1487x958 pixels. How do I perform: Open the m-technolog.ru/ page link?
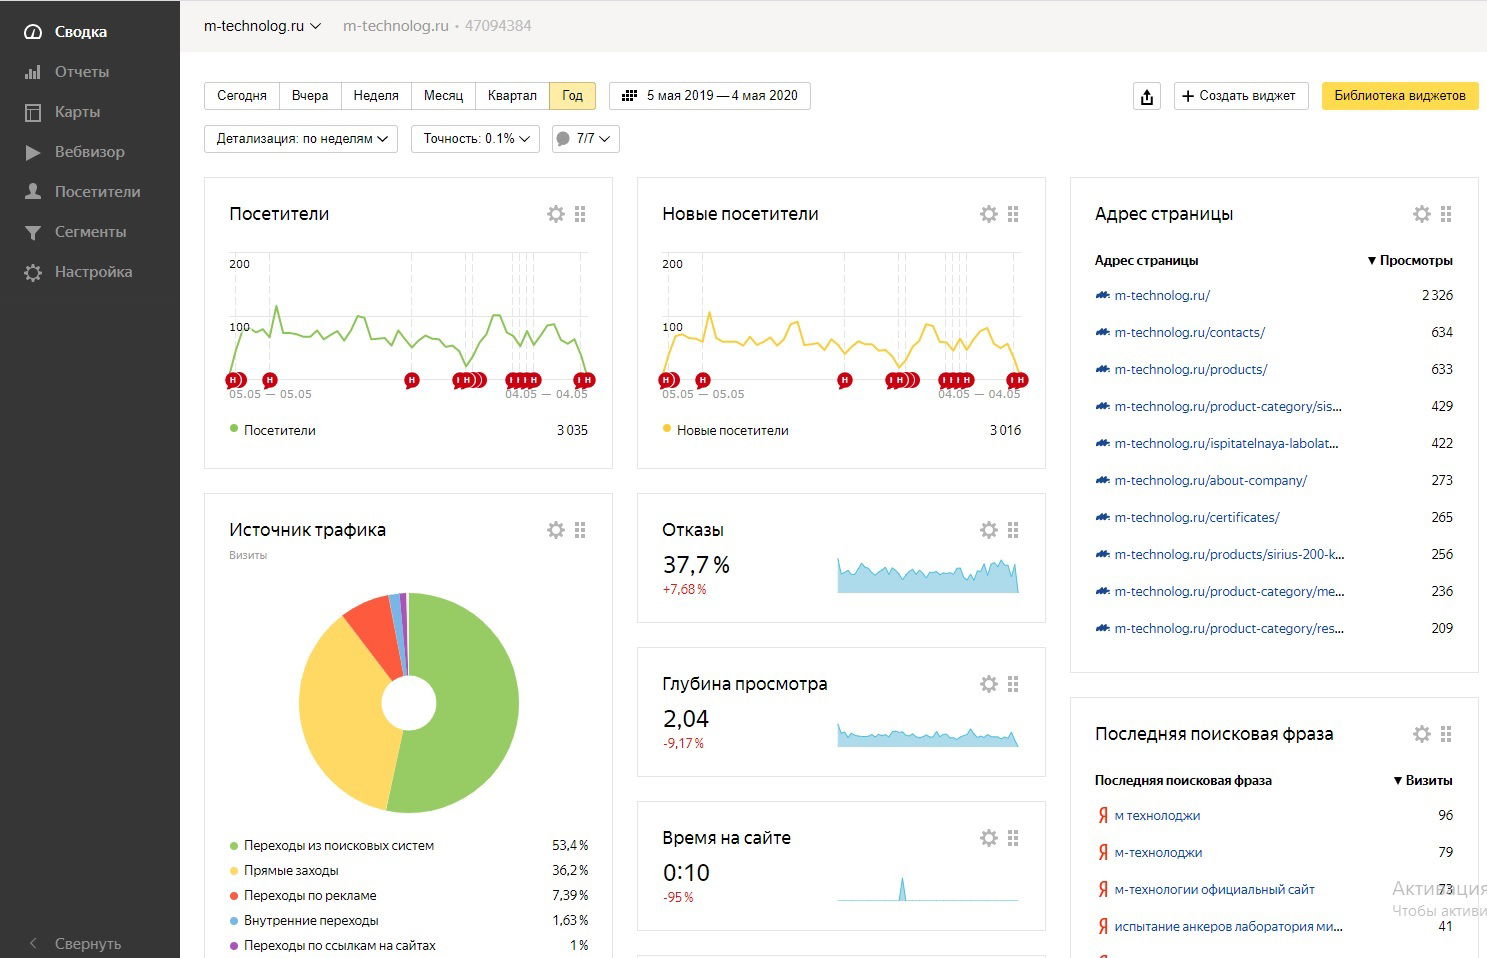pyautogui.click(x=1162, y=295)
